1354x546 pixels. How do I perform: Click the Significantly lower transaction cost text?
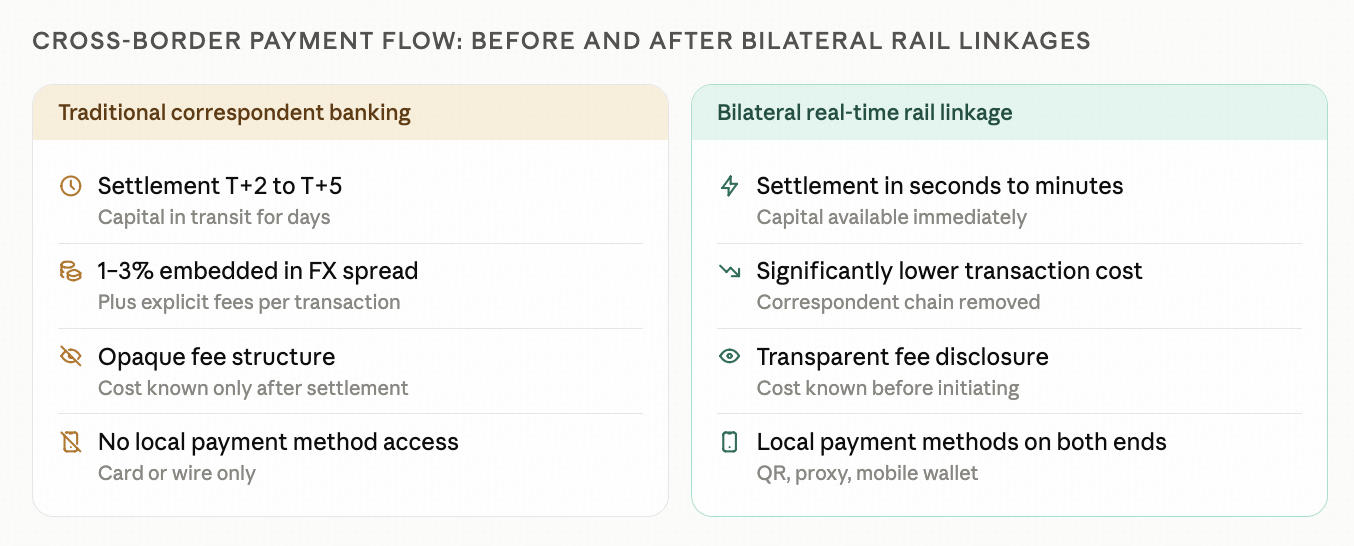pyautogui.click(x=950, y=271)
